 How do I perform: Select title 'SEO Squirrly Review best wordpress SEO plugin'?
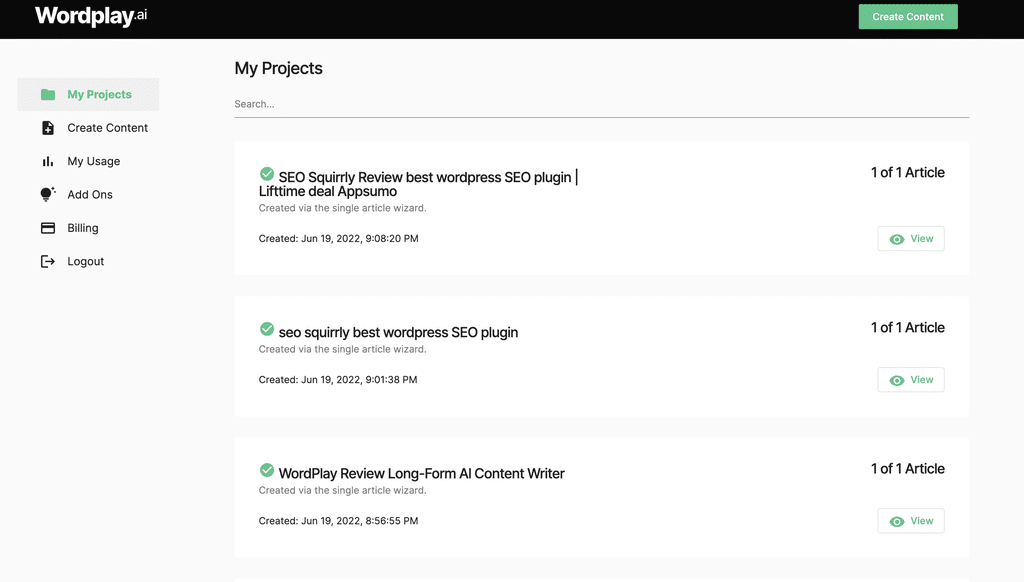[x=418, y=184]
